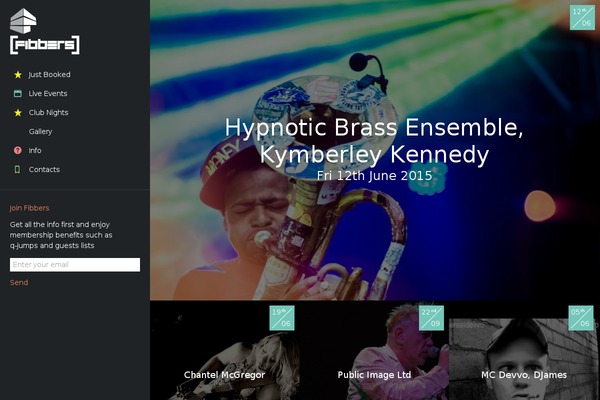This screenshot has width=600, height=400.
Task: Click the question mark icon beside Info
Action: [18, 150]
